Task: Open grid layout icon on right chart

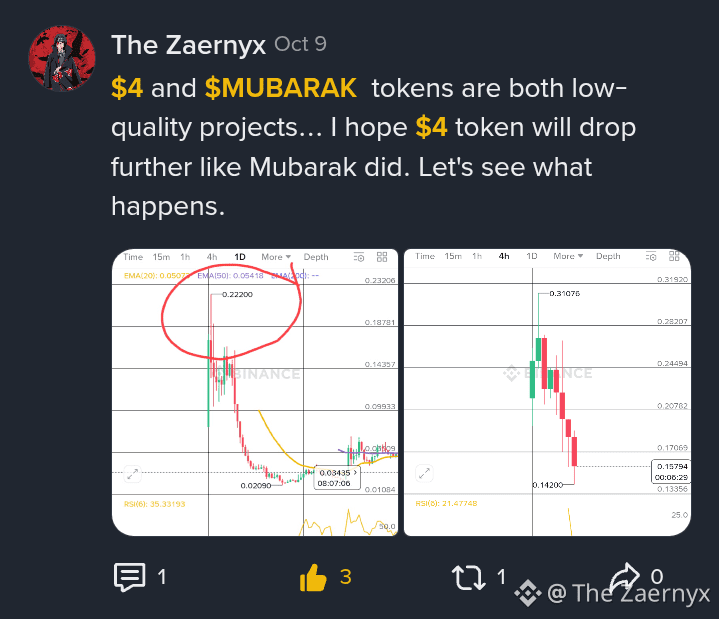Action: pos(674,256)
